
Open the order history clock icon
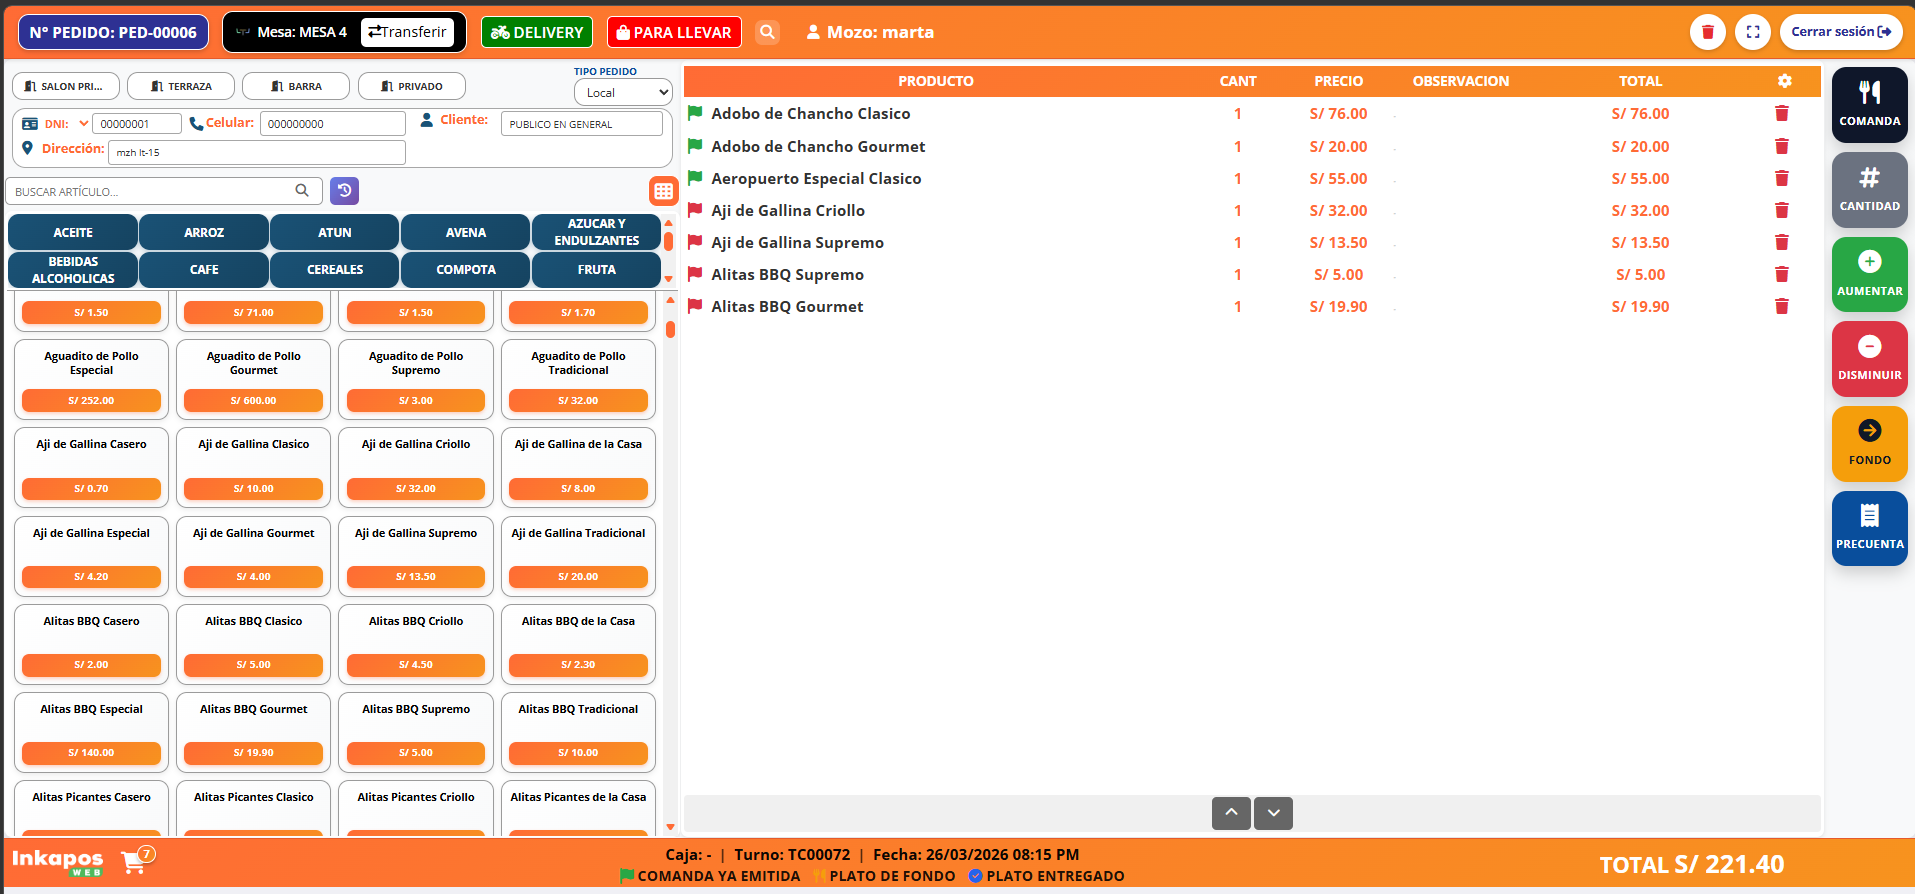pos(344,191)
